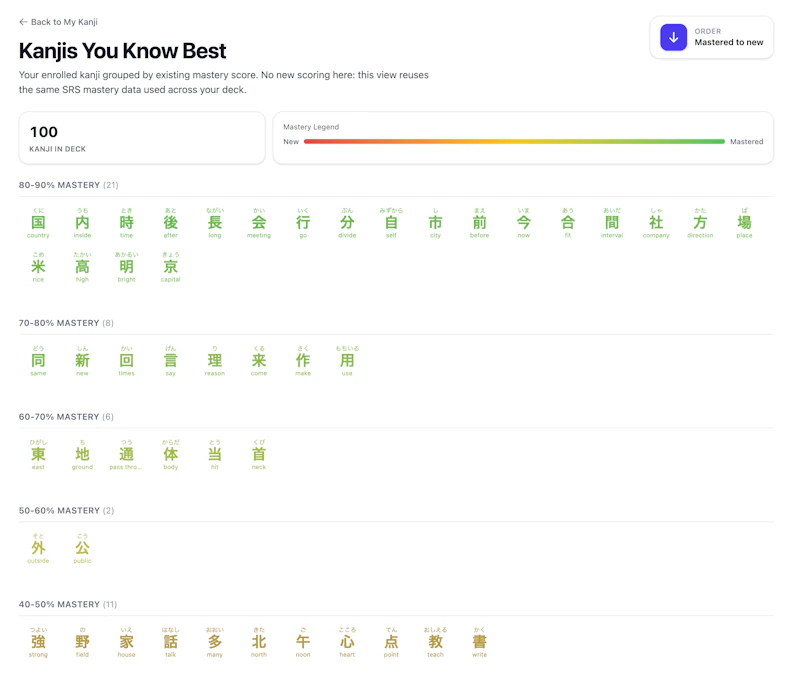Click the 作 make kanji

point(303,361)
